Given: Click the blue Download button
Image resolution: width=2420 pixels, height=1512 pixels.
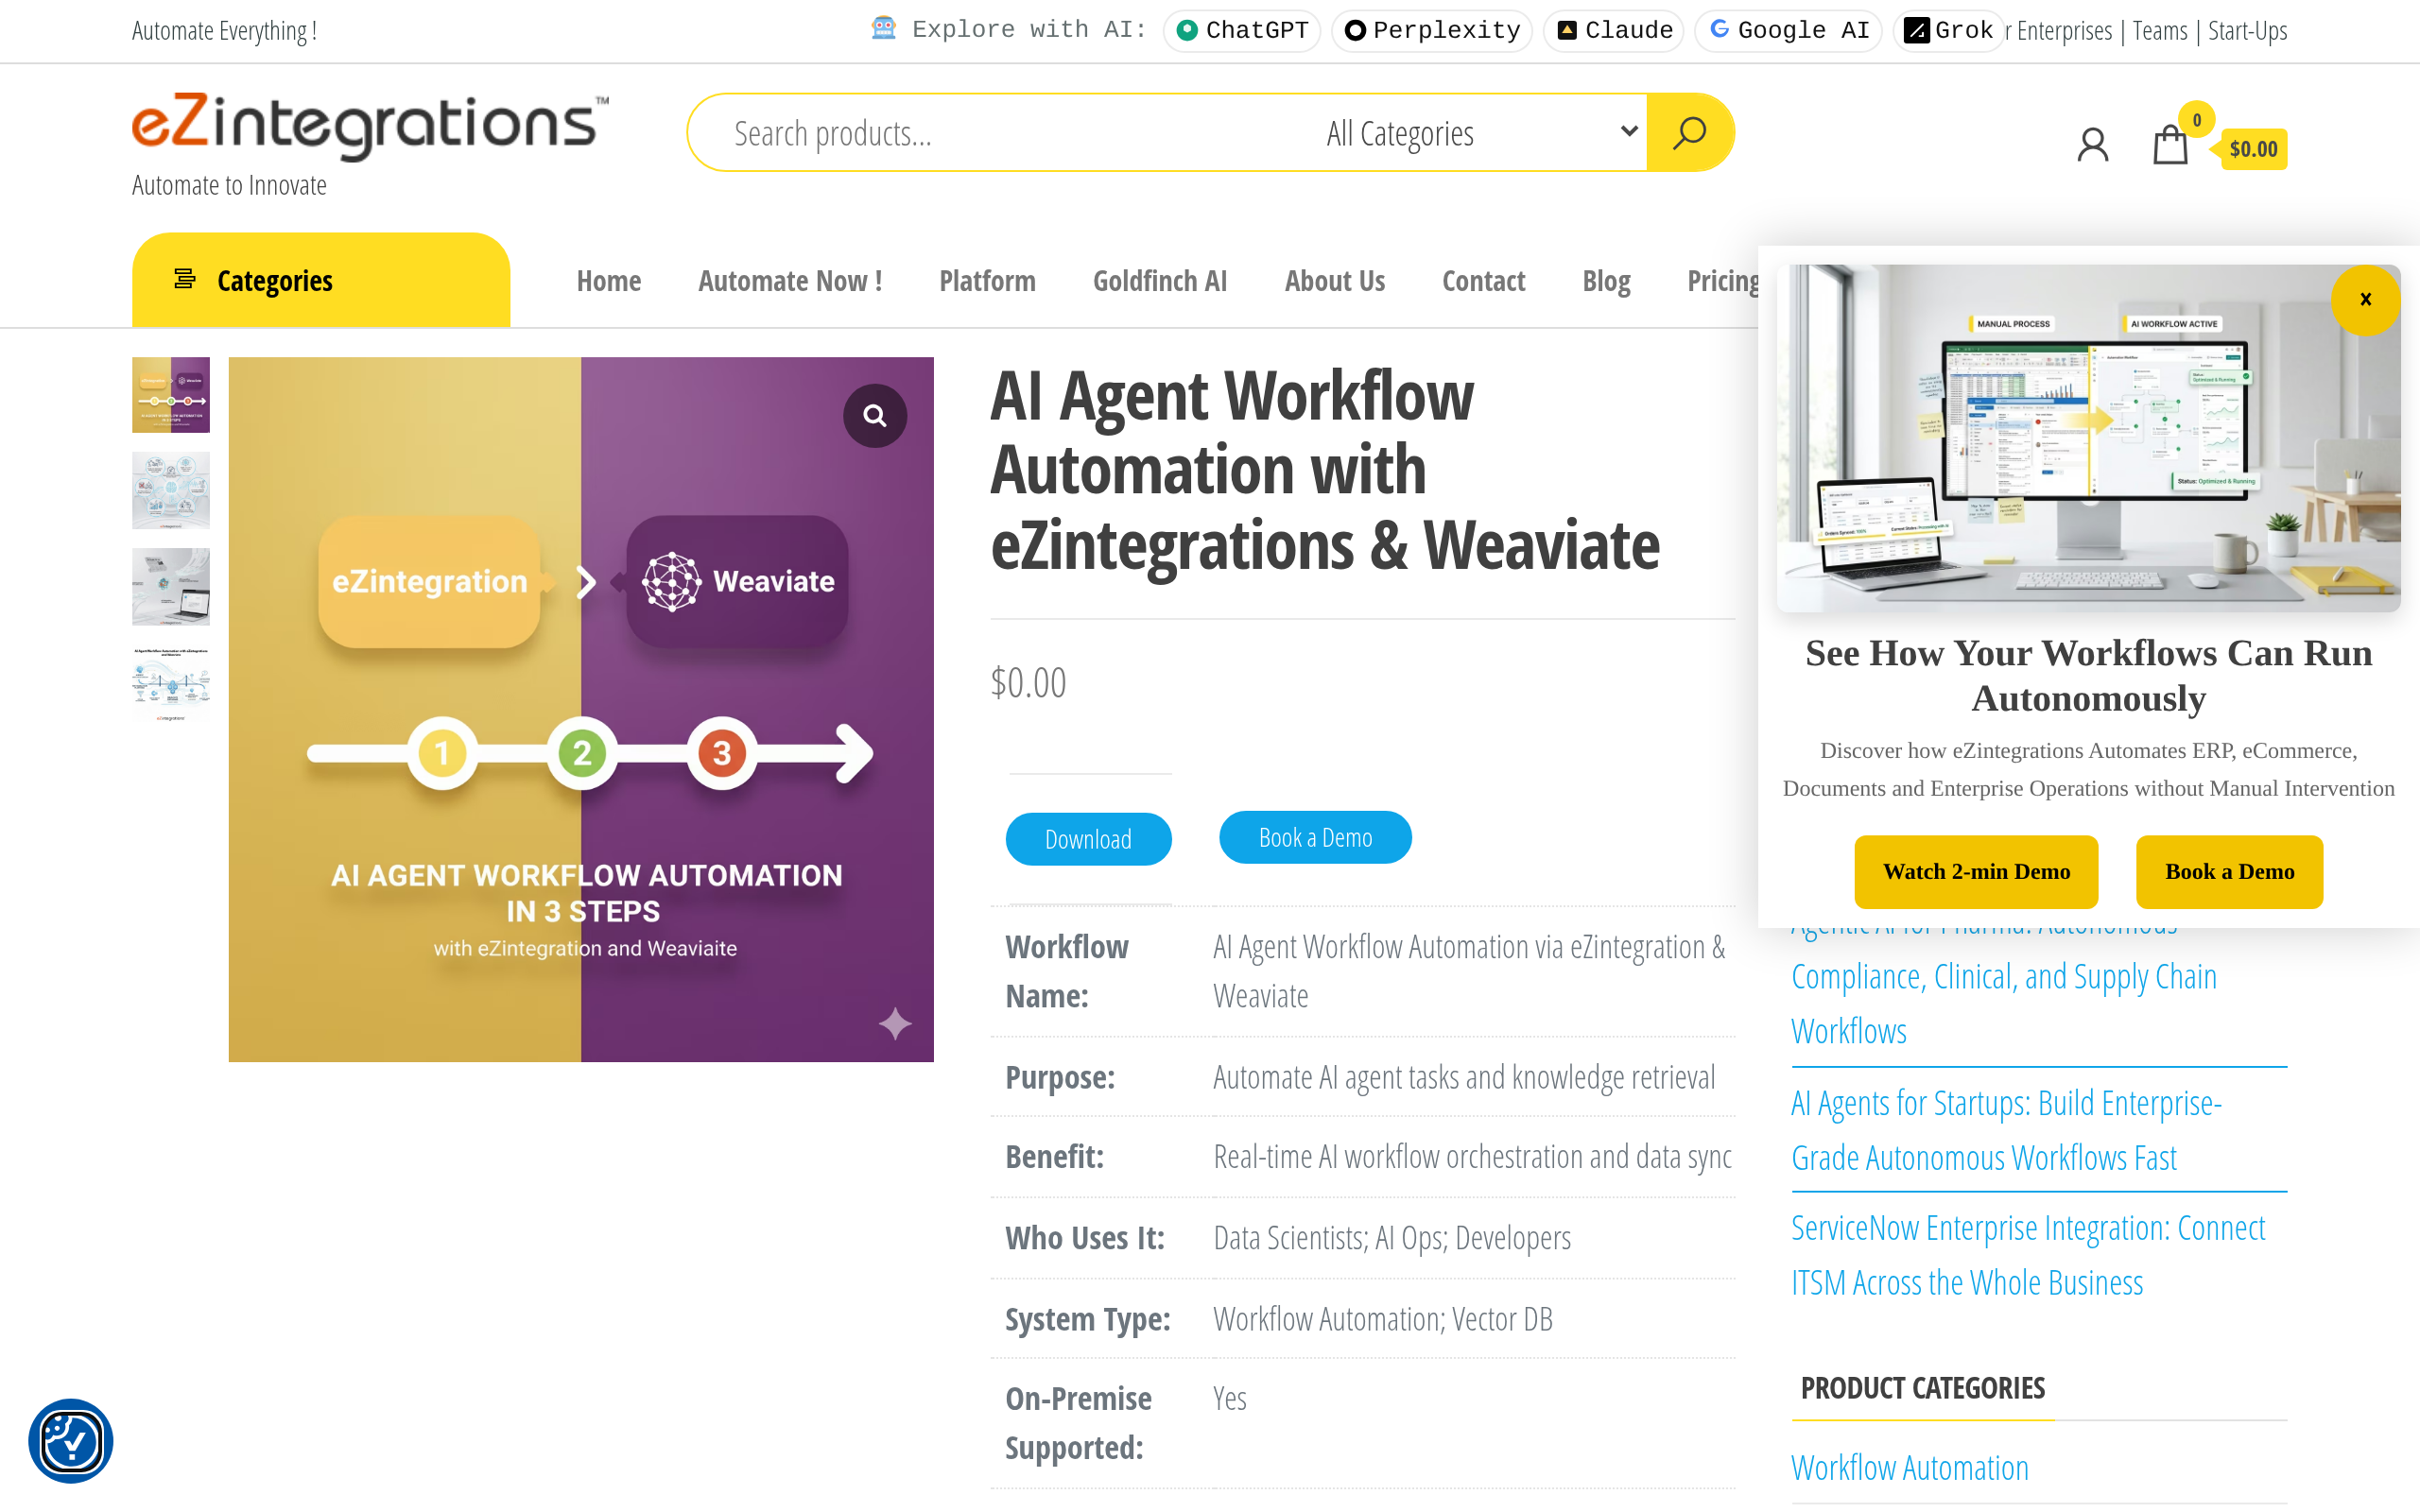Looking at the screenshot, I should (x=1088, y=839).
